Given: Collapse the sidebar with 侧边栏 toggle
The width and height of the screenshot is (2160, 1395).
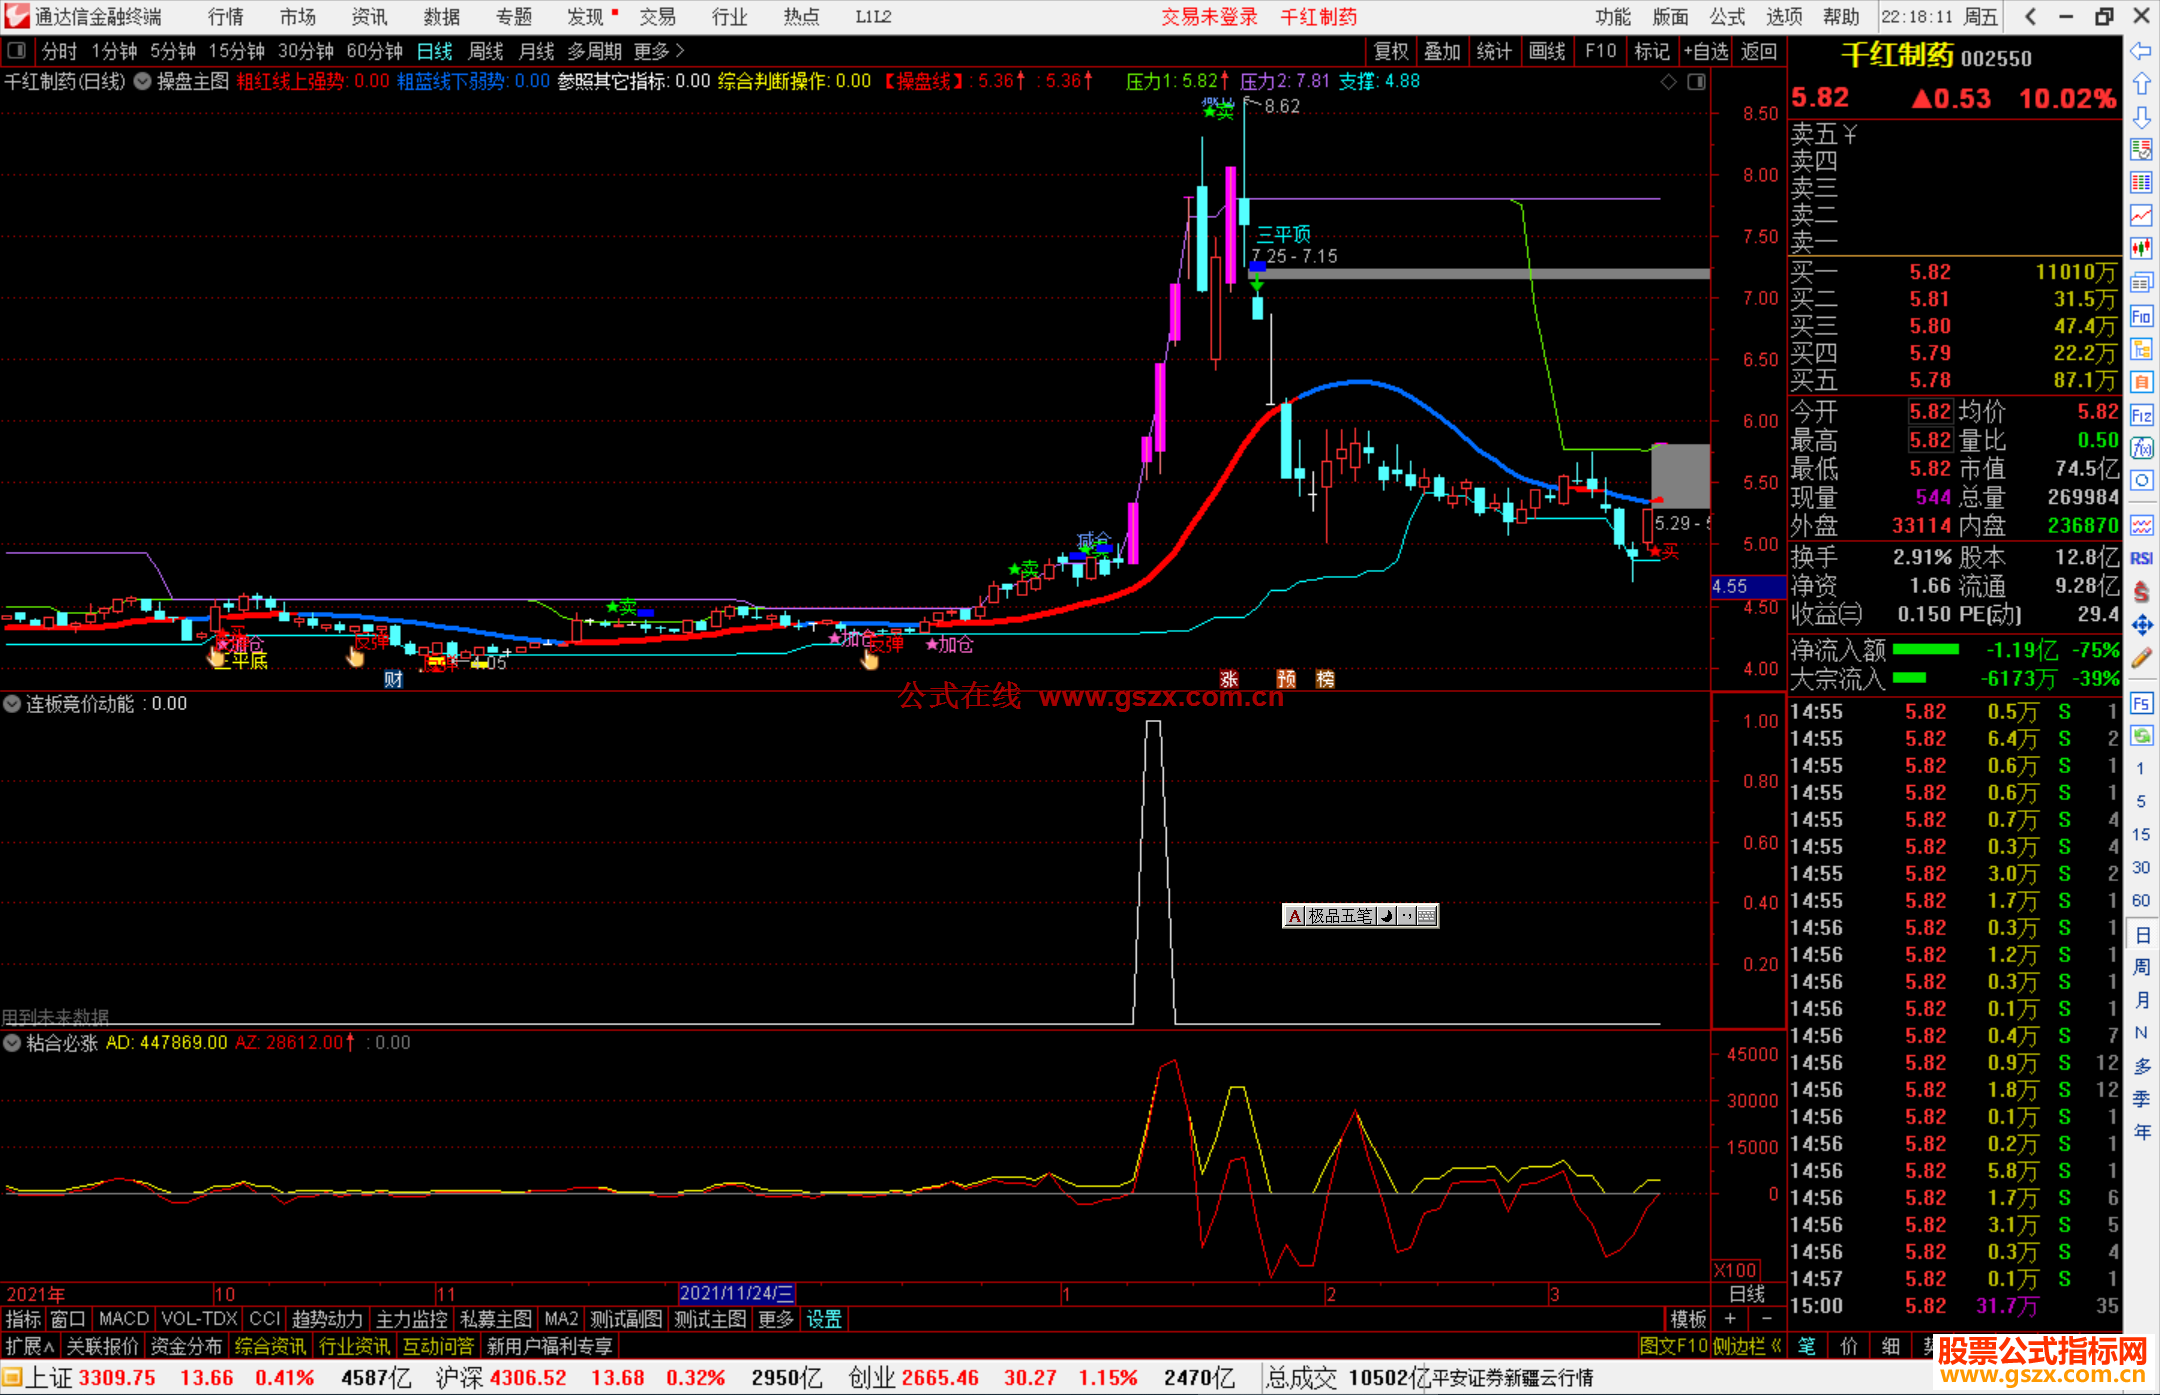Looking at the screenshot, I should 1748,1346.
